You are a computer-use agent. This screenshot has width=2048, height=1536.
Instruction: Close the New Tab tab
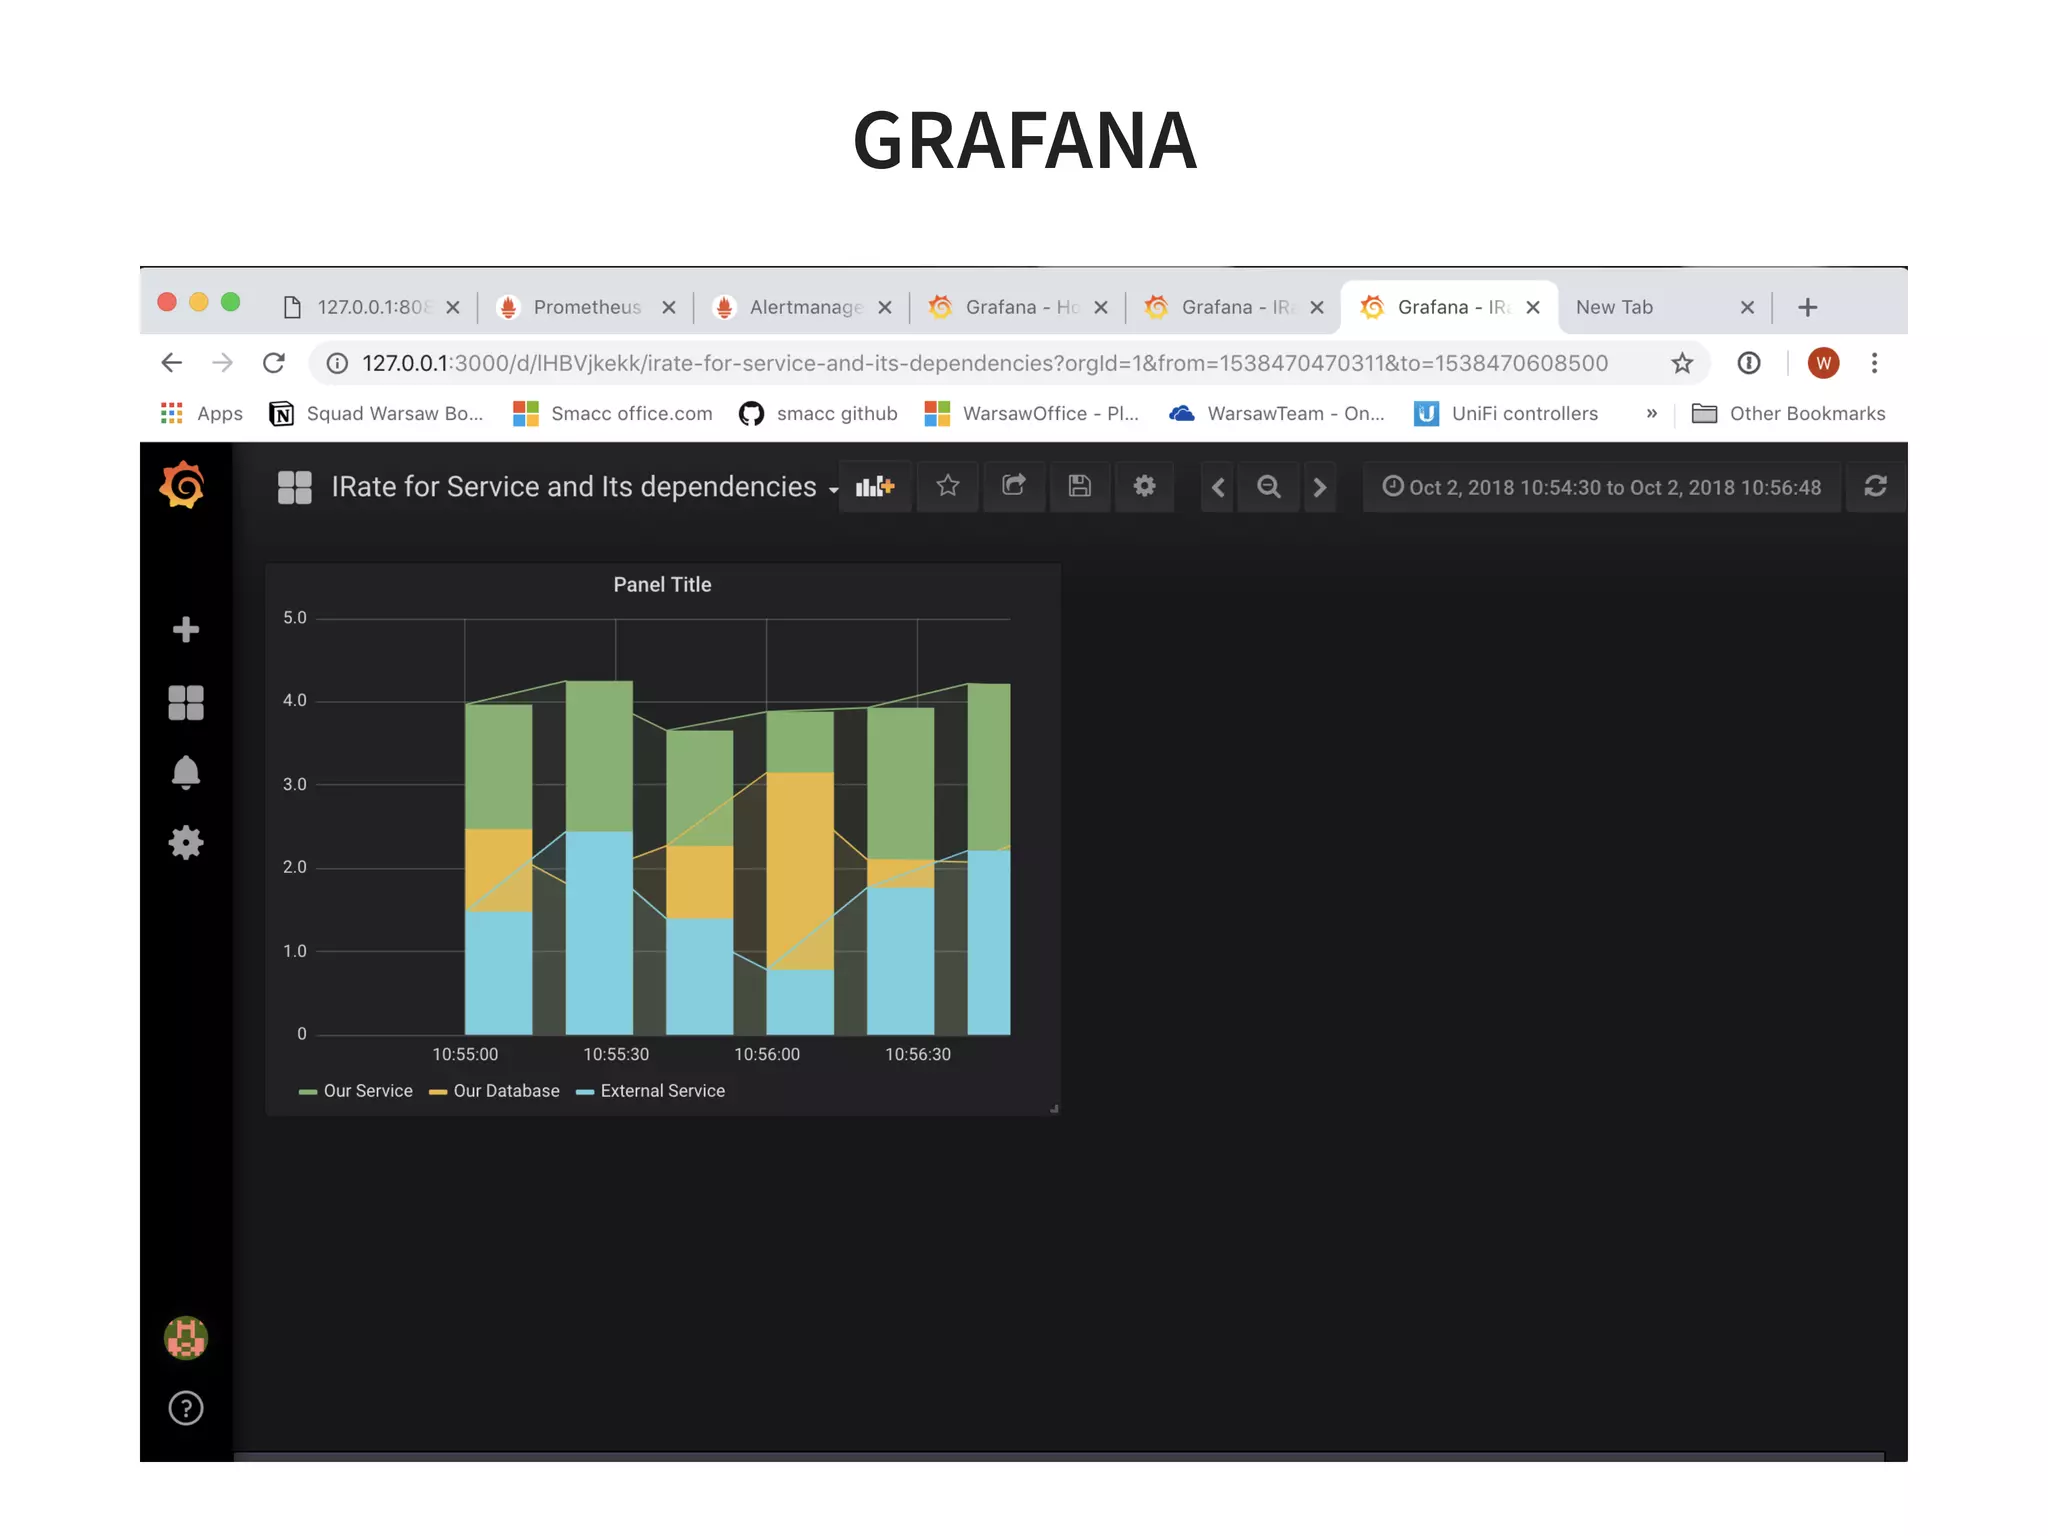1747,307
